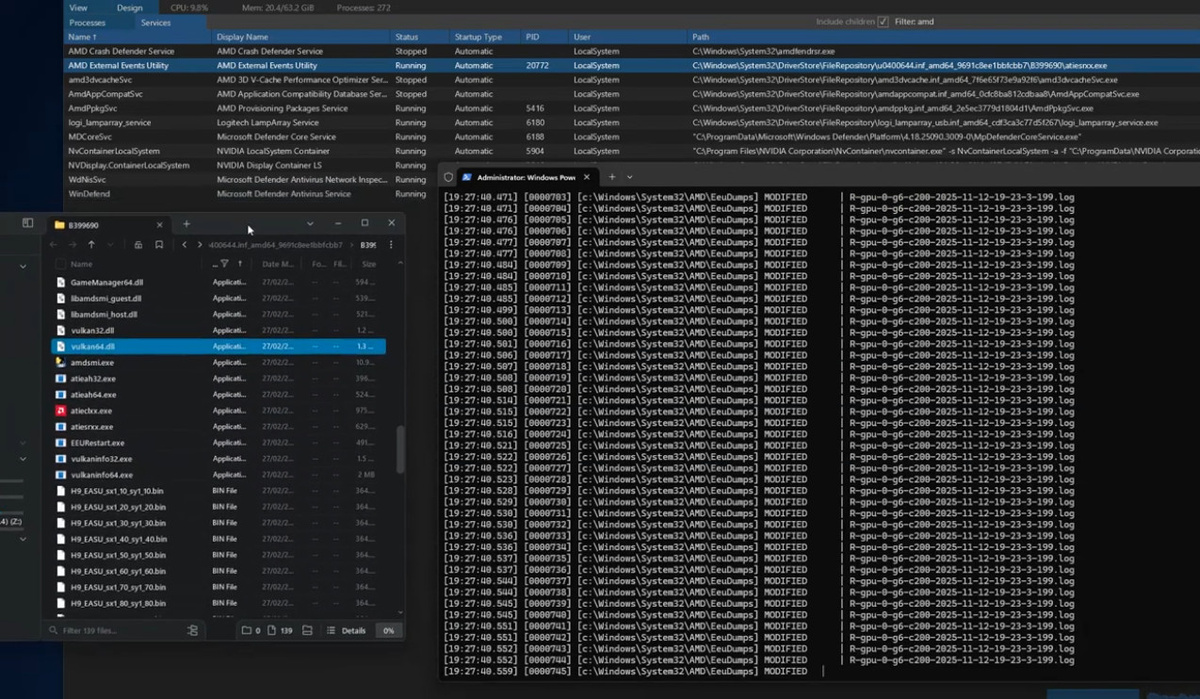
Task: Open the tab list dropdown in file manager
Action: tap(310, 224)
